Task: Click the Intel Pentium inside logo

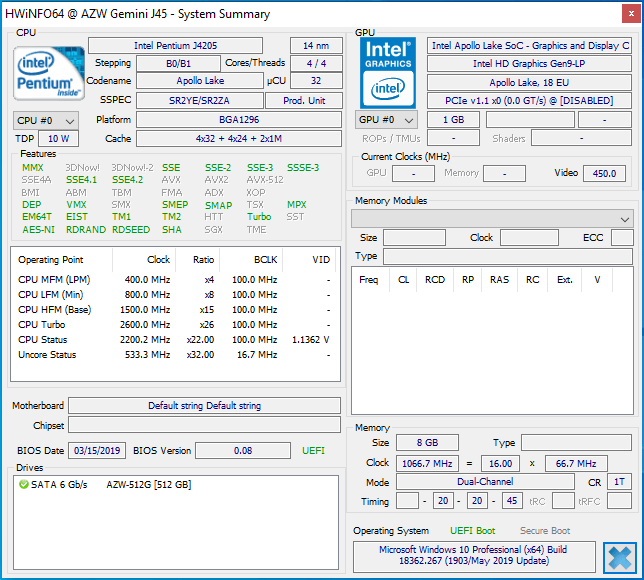Action: 49,74
